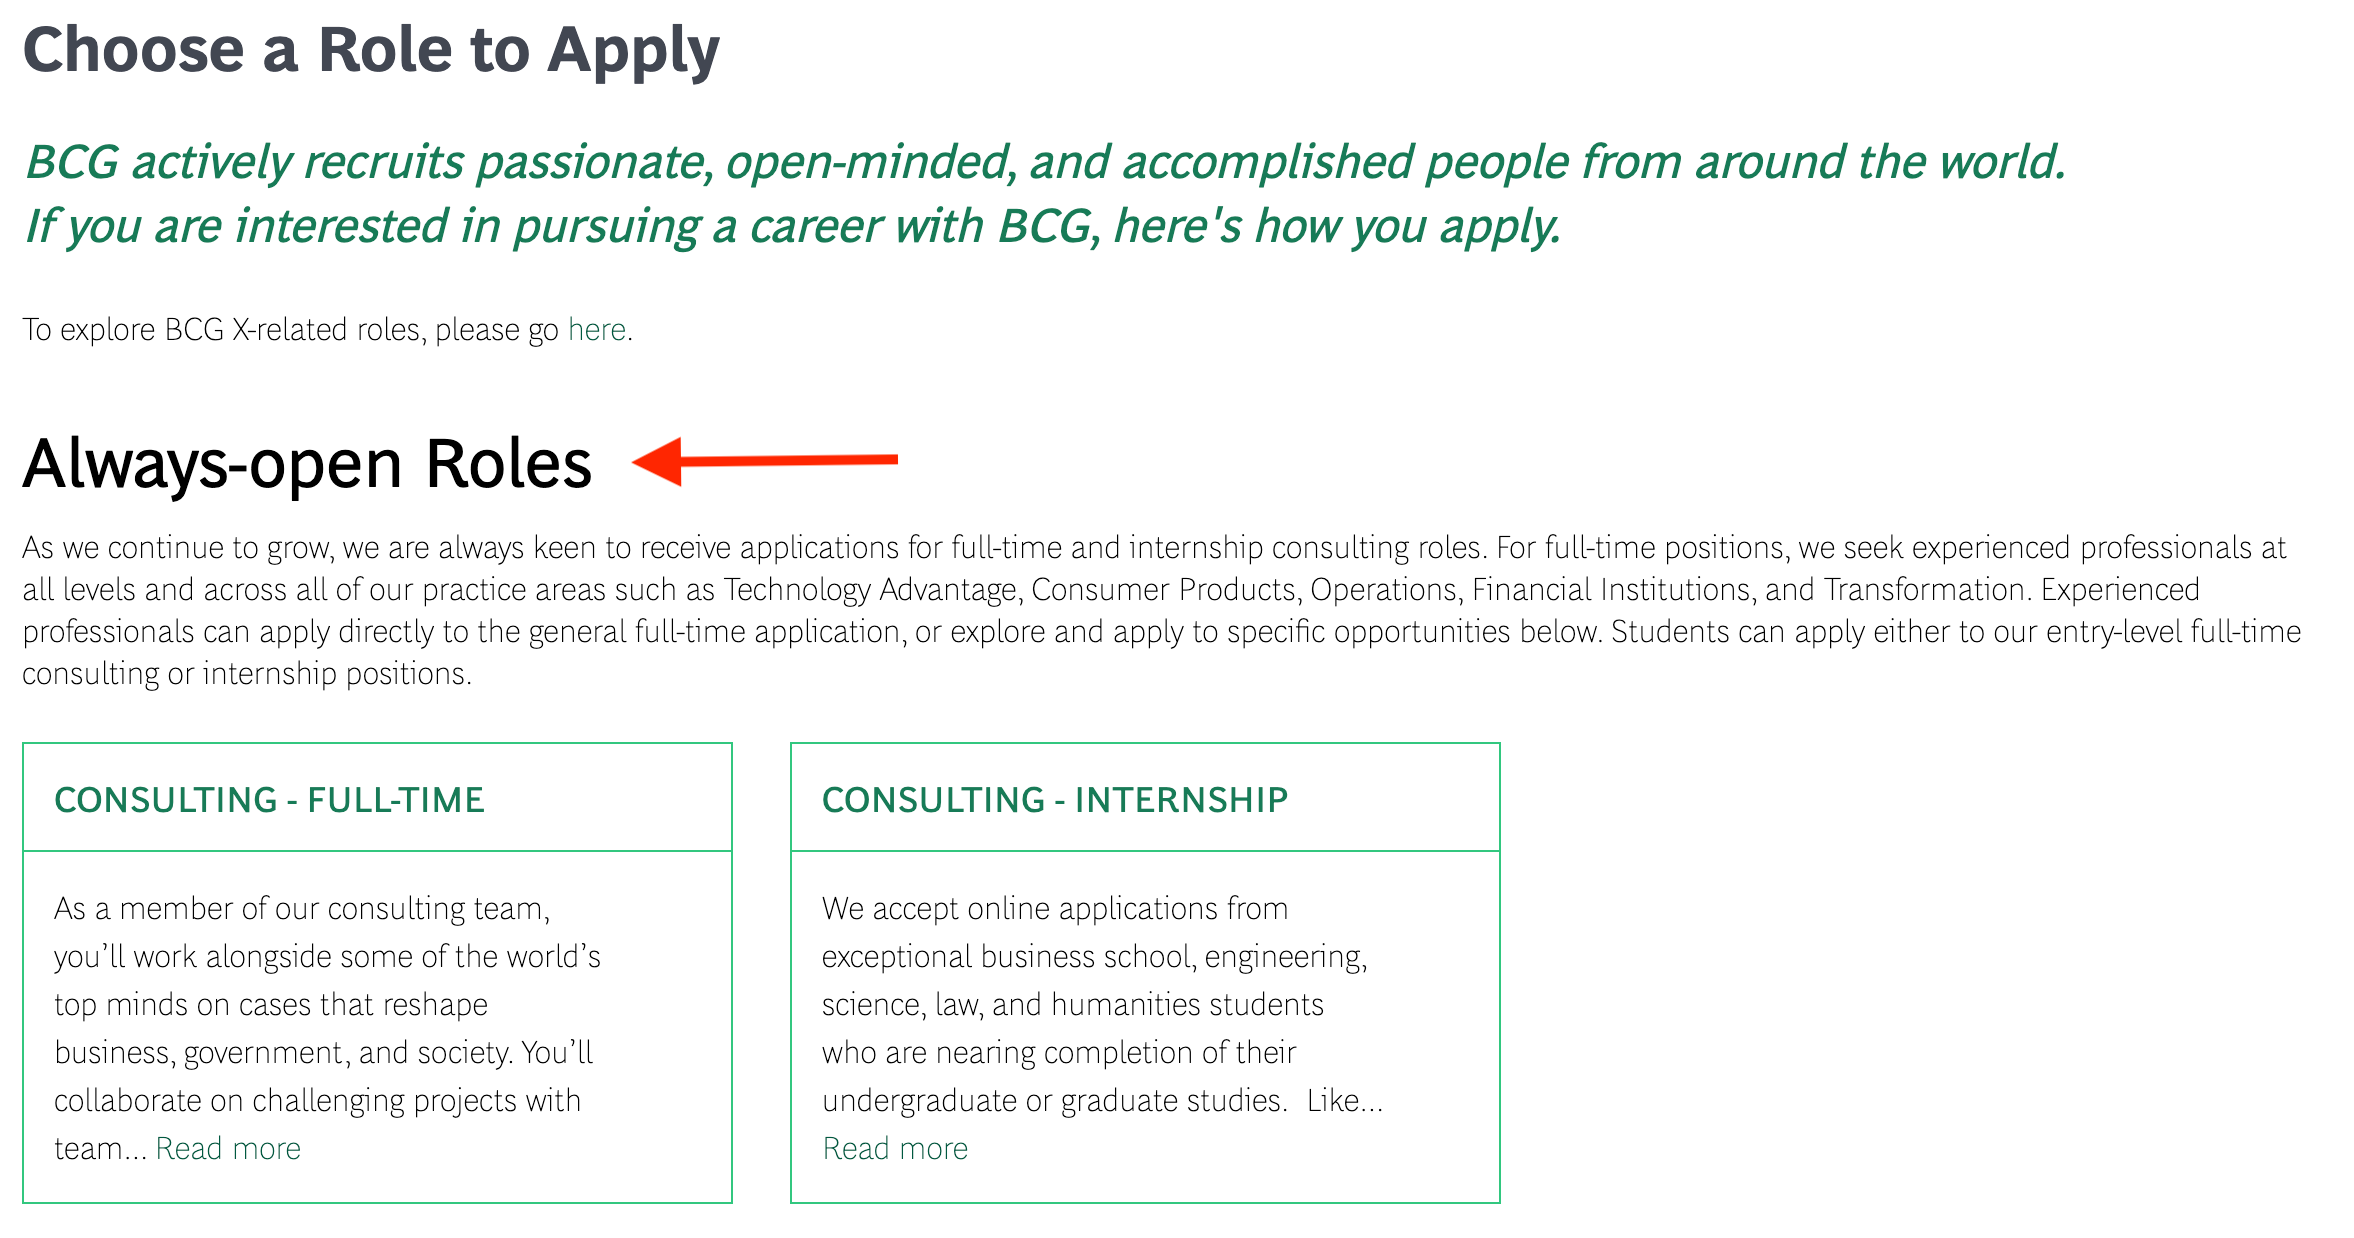The image size is (2354, 1238).
Task: Select the CONSULTING - INTERNSHIP card title
Action: (1055, 800)
